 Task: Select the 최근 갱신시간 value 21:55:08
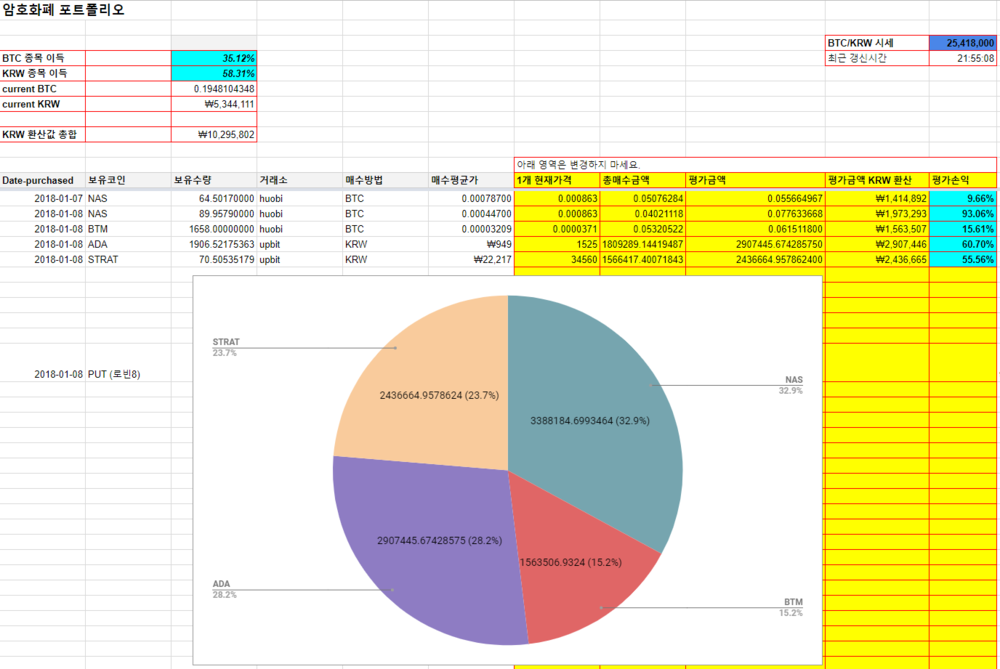tap(962, 58)
